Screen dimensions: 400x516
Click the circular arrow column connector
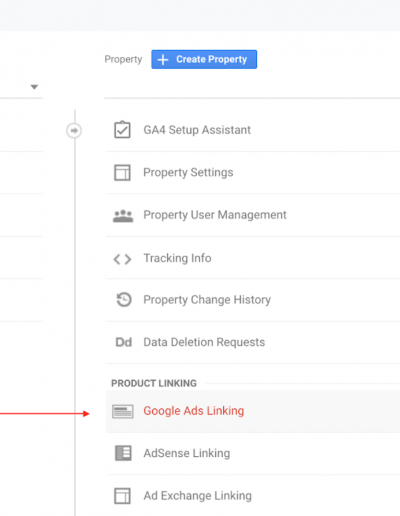click(74, 130)
